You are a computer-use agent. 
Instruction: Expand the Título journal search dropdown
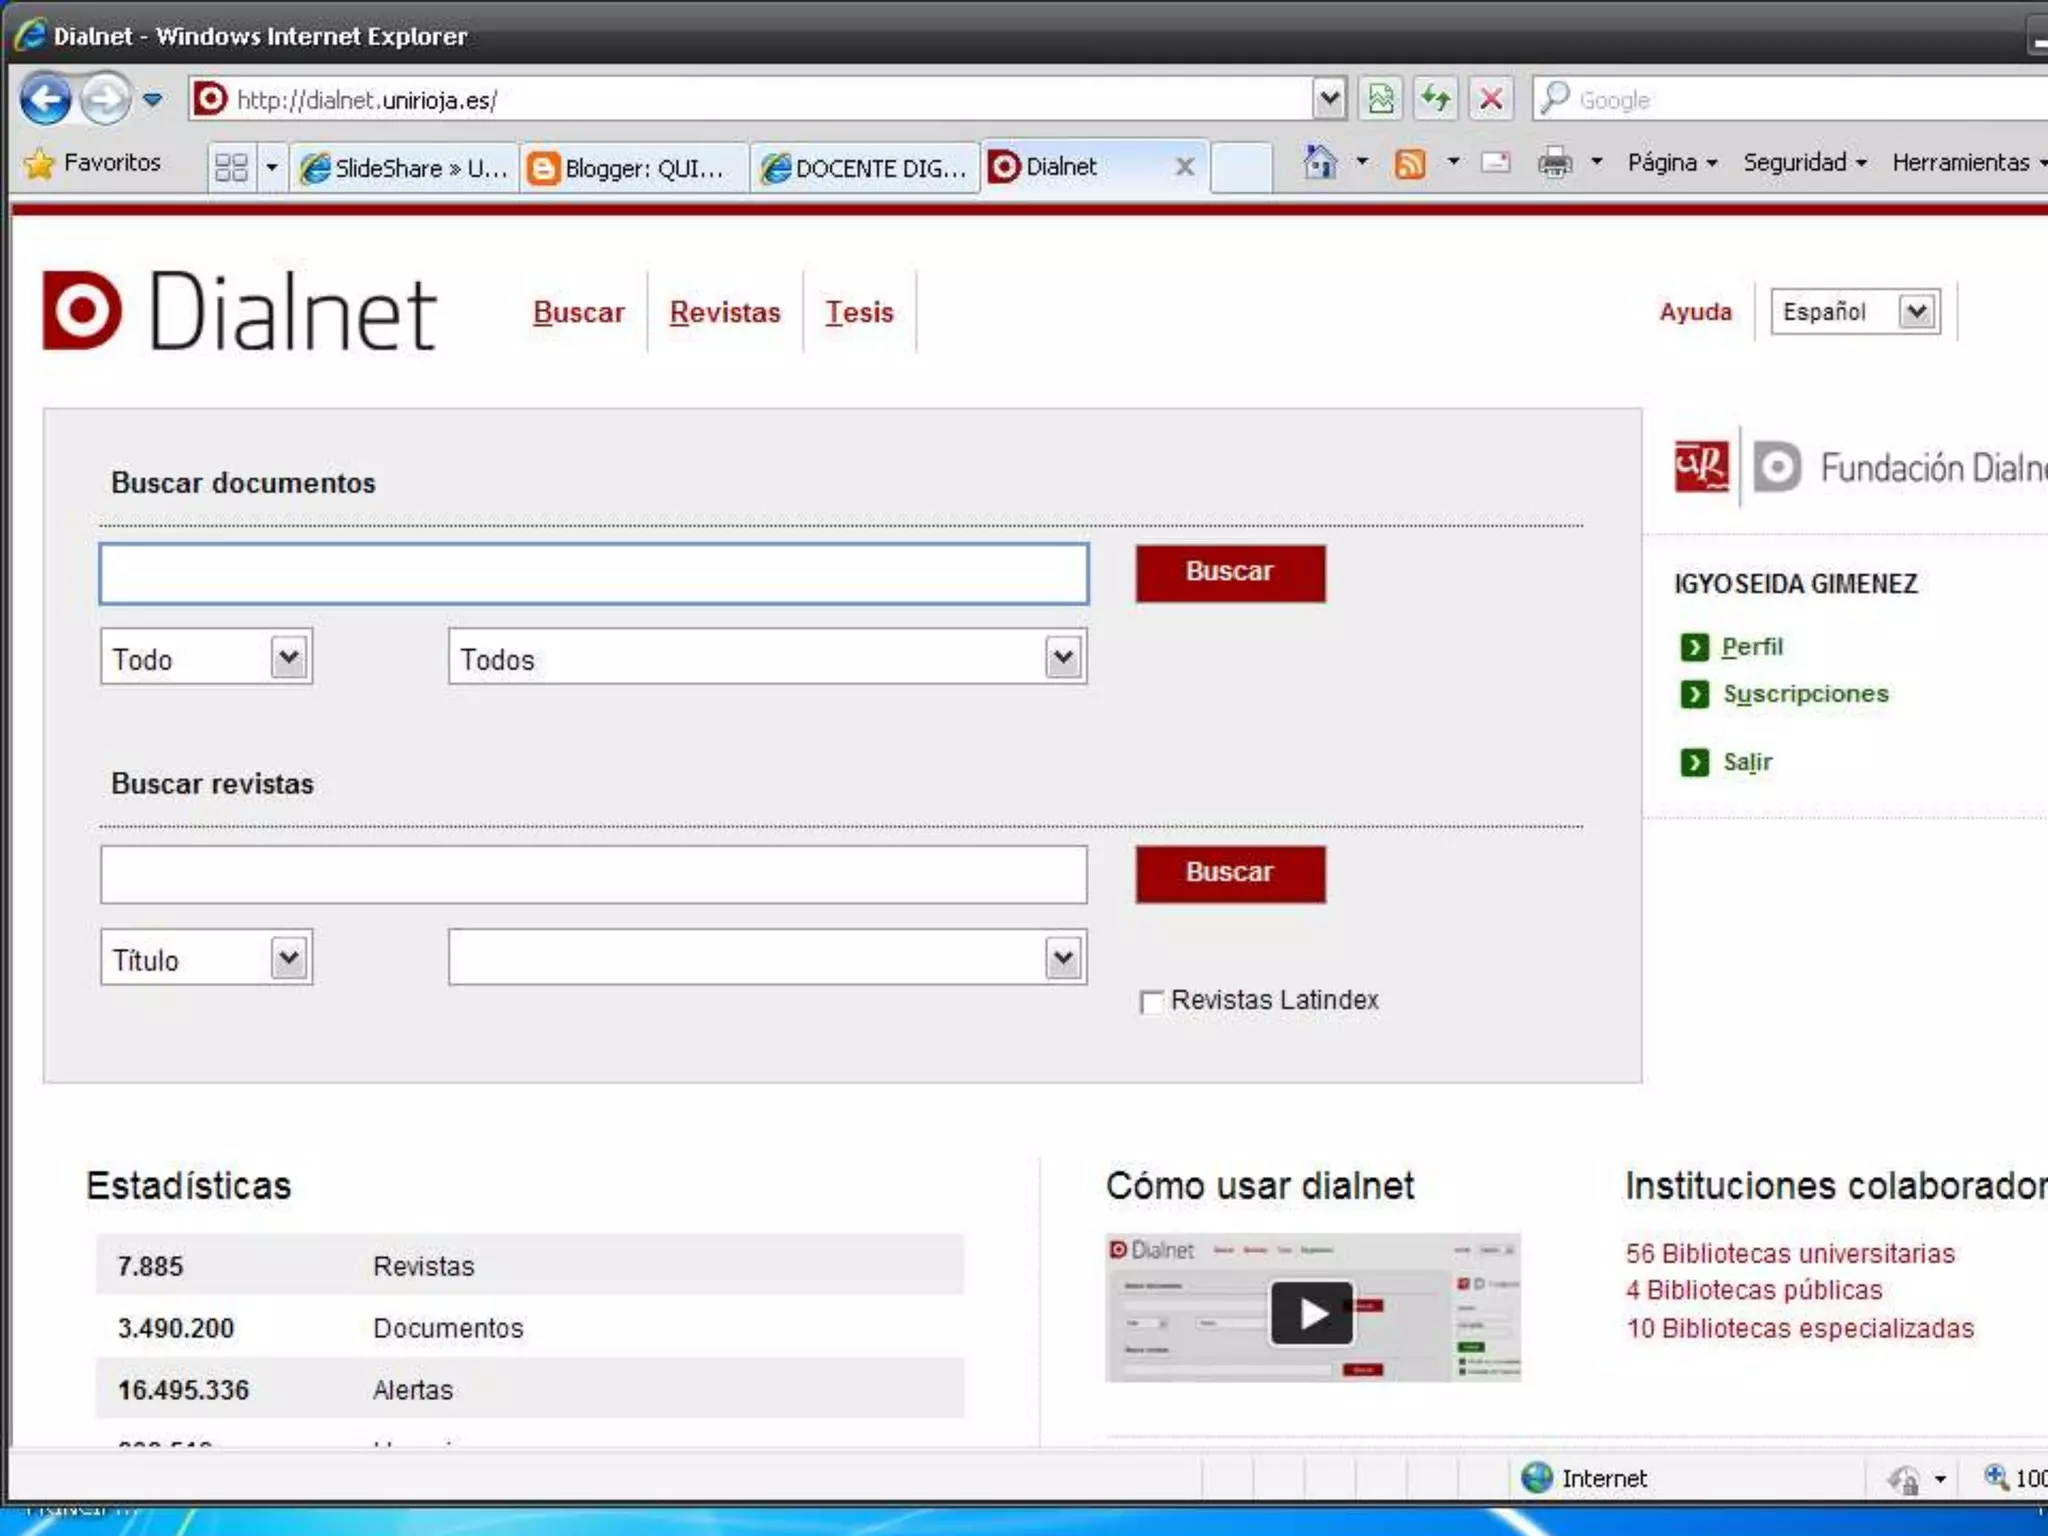coord(288,958)
